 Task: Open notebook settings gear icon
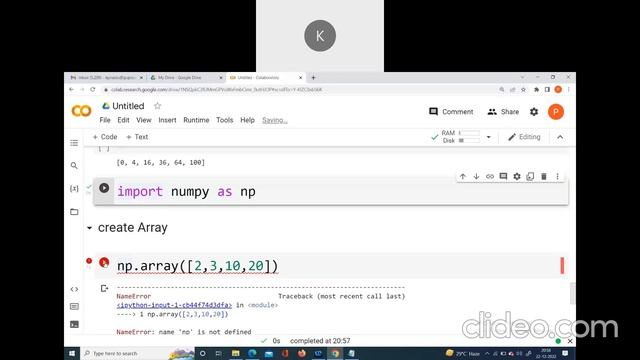(534, 112)
